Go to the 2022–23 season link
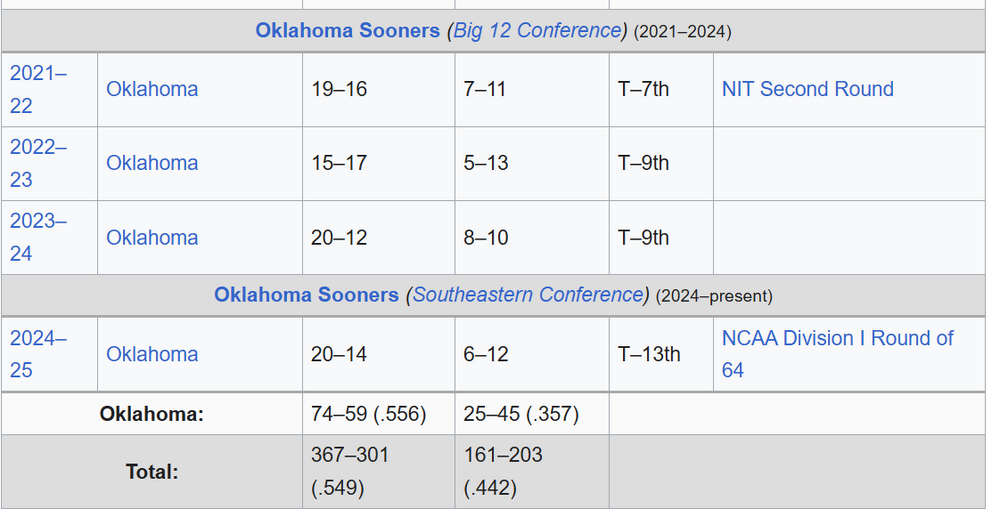This screenshot has width=1000, height=509. [38, 163]
